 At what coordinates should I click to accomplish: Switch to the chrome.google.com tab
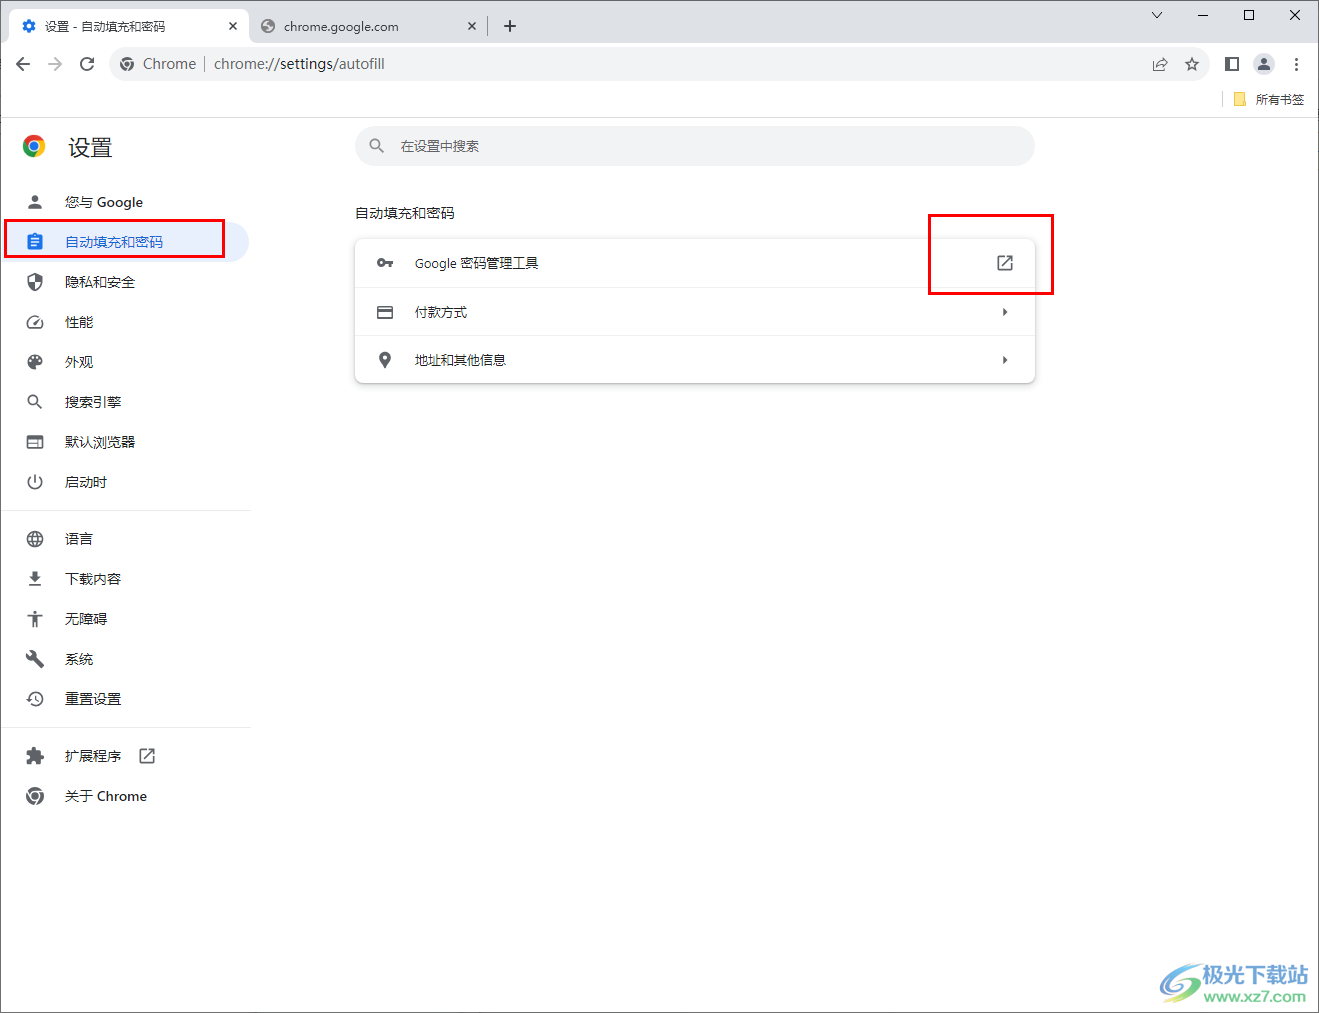click(368, 26)
